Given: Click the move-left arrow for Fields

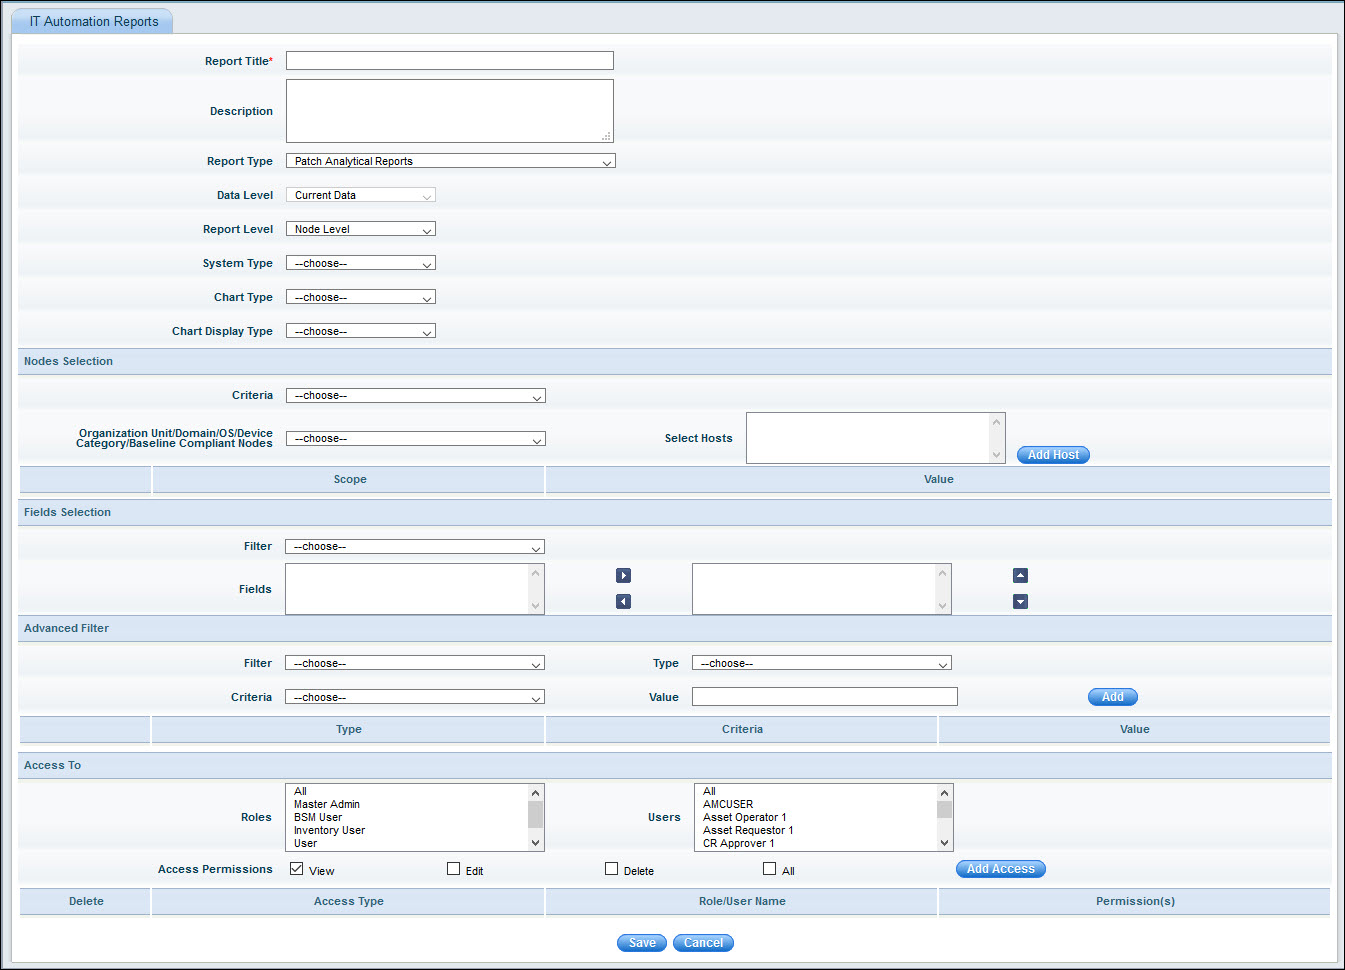Looking at the screenshot, I should (623, 602).
